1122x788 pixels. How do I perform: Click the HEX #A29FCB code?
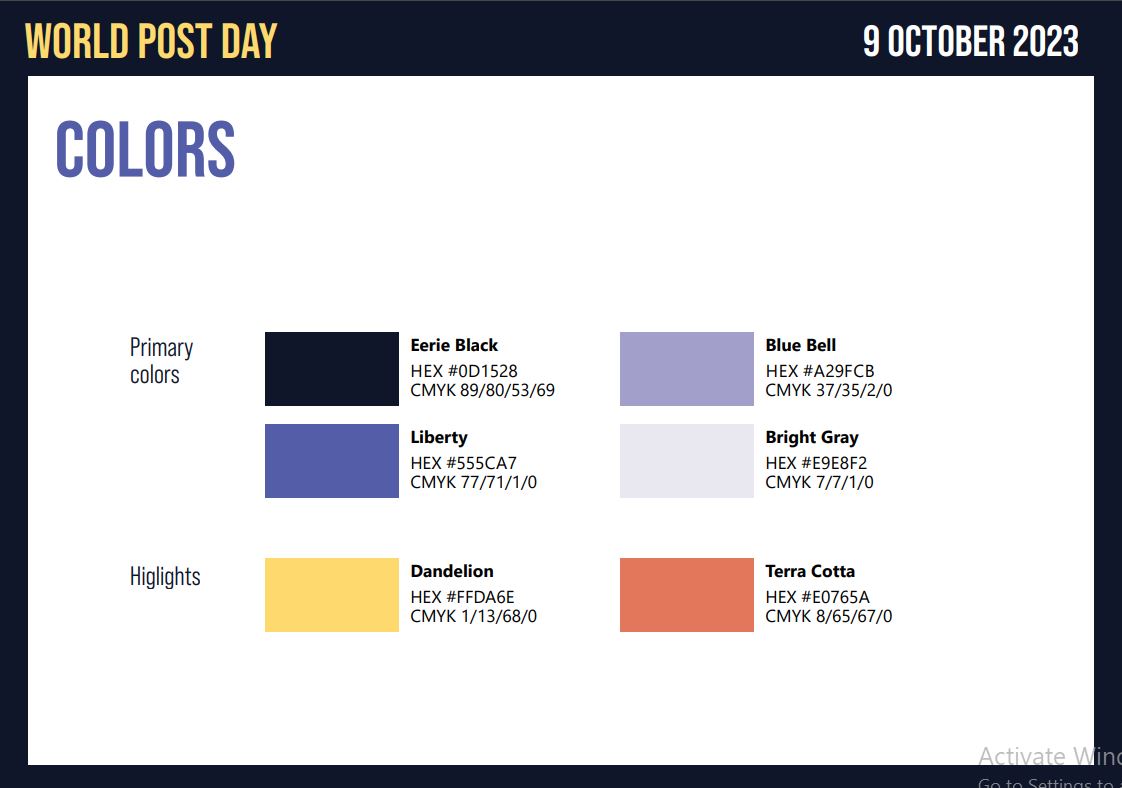coord(819,371)
